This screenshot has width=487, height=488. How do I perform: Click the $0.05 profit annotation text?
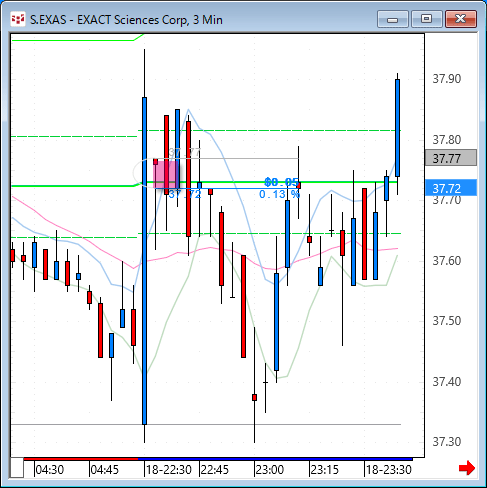(x=282, y=182)
